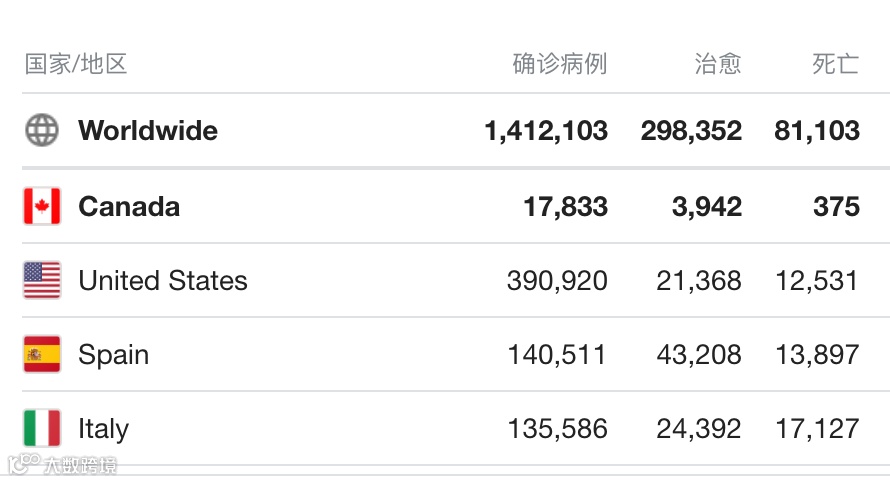
Task: Click the United States flag icon
Action: (42, 280)
